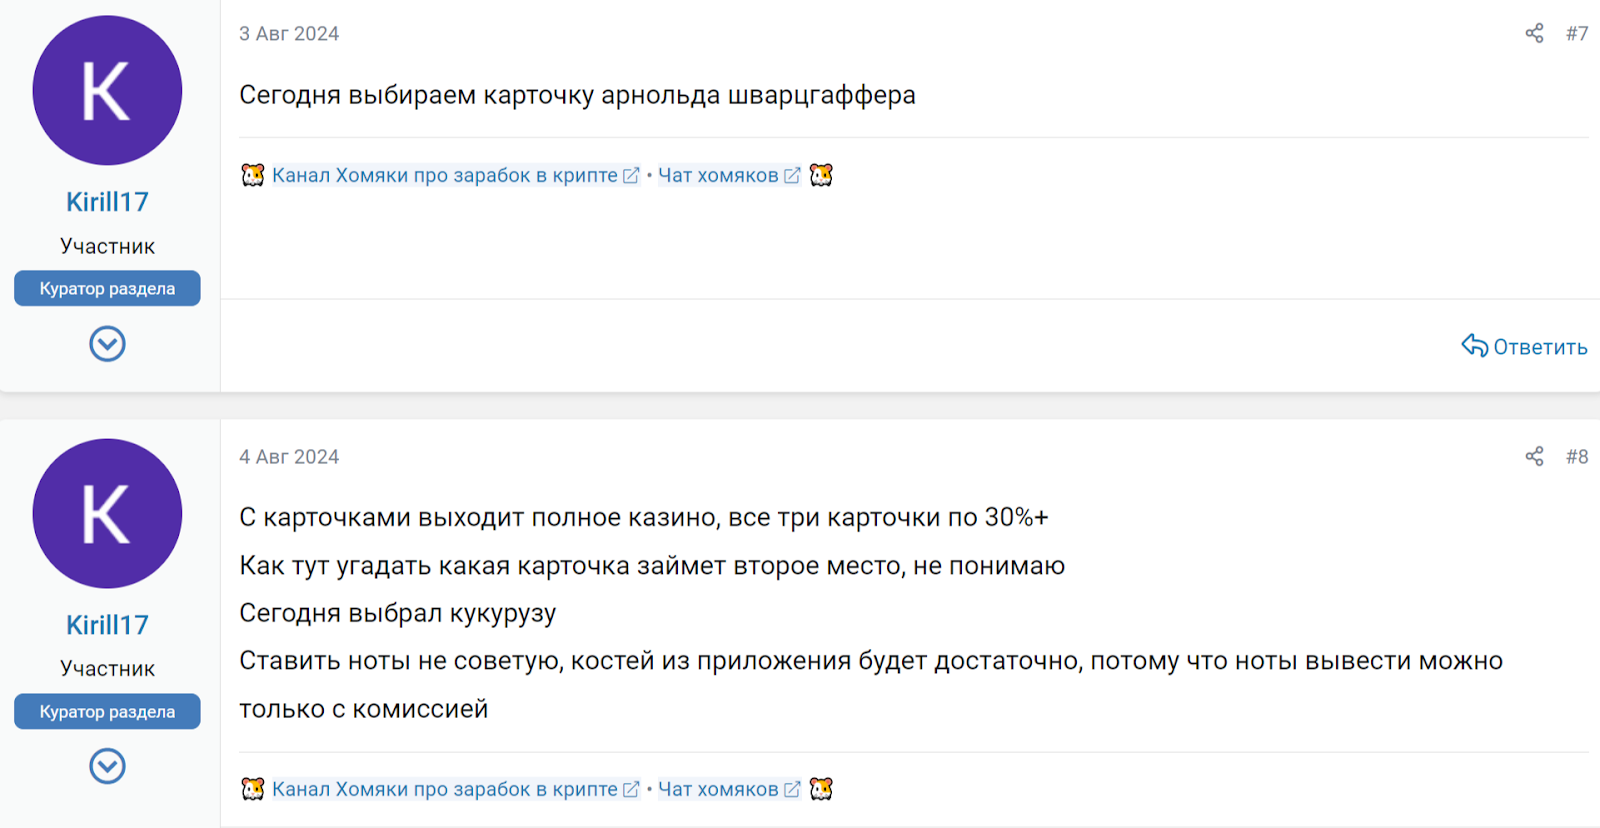Viewport: 1600px width, 828px height.
Task: Click hamster emoji before first signature link
Action: point(253,176)
